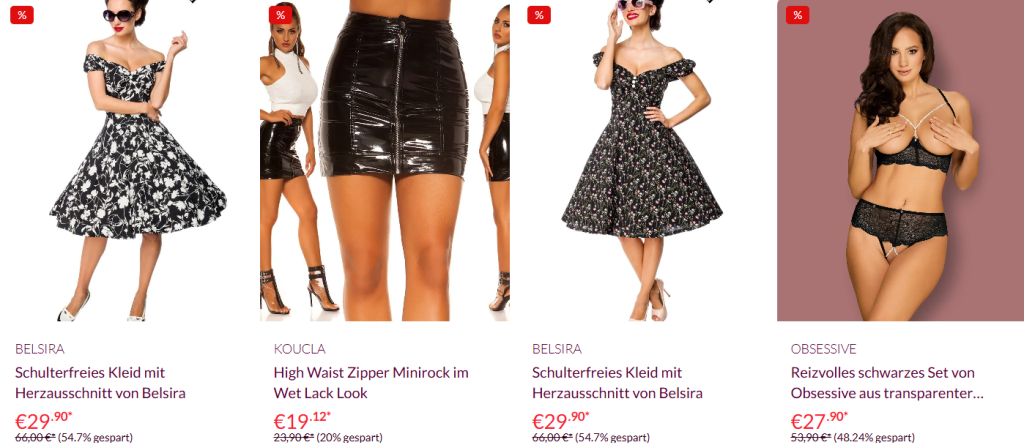Click the €19.12 price of the minirock
Image resolution: width=1024 pixels, height=445 pixels.
[302, 420]
